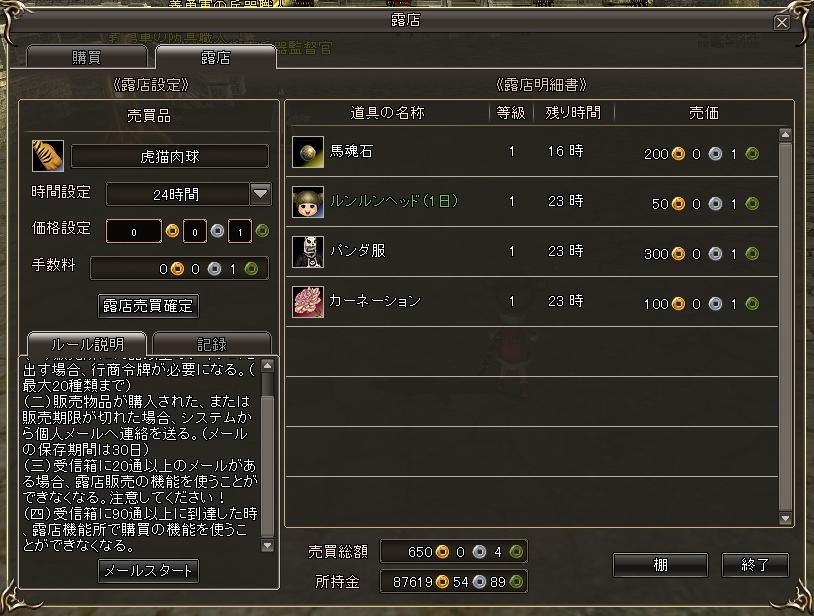Click the 棚 button
Image resolution: width=814 pixels, height=616 pixels.
click(x=660, y=565)
